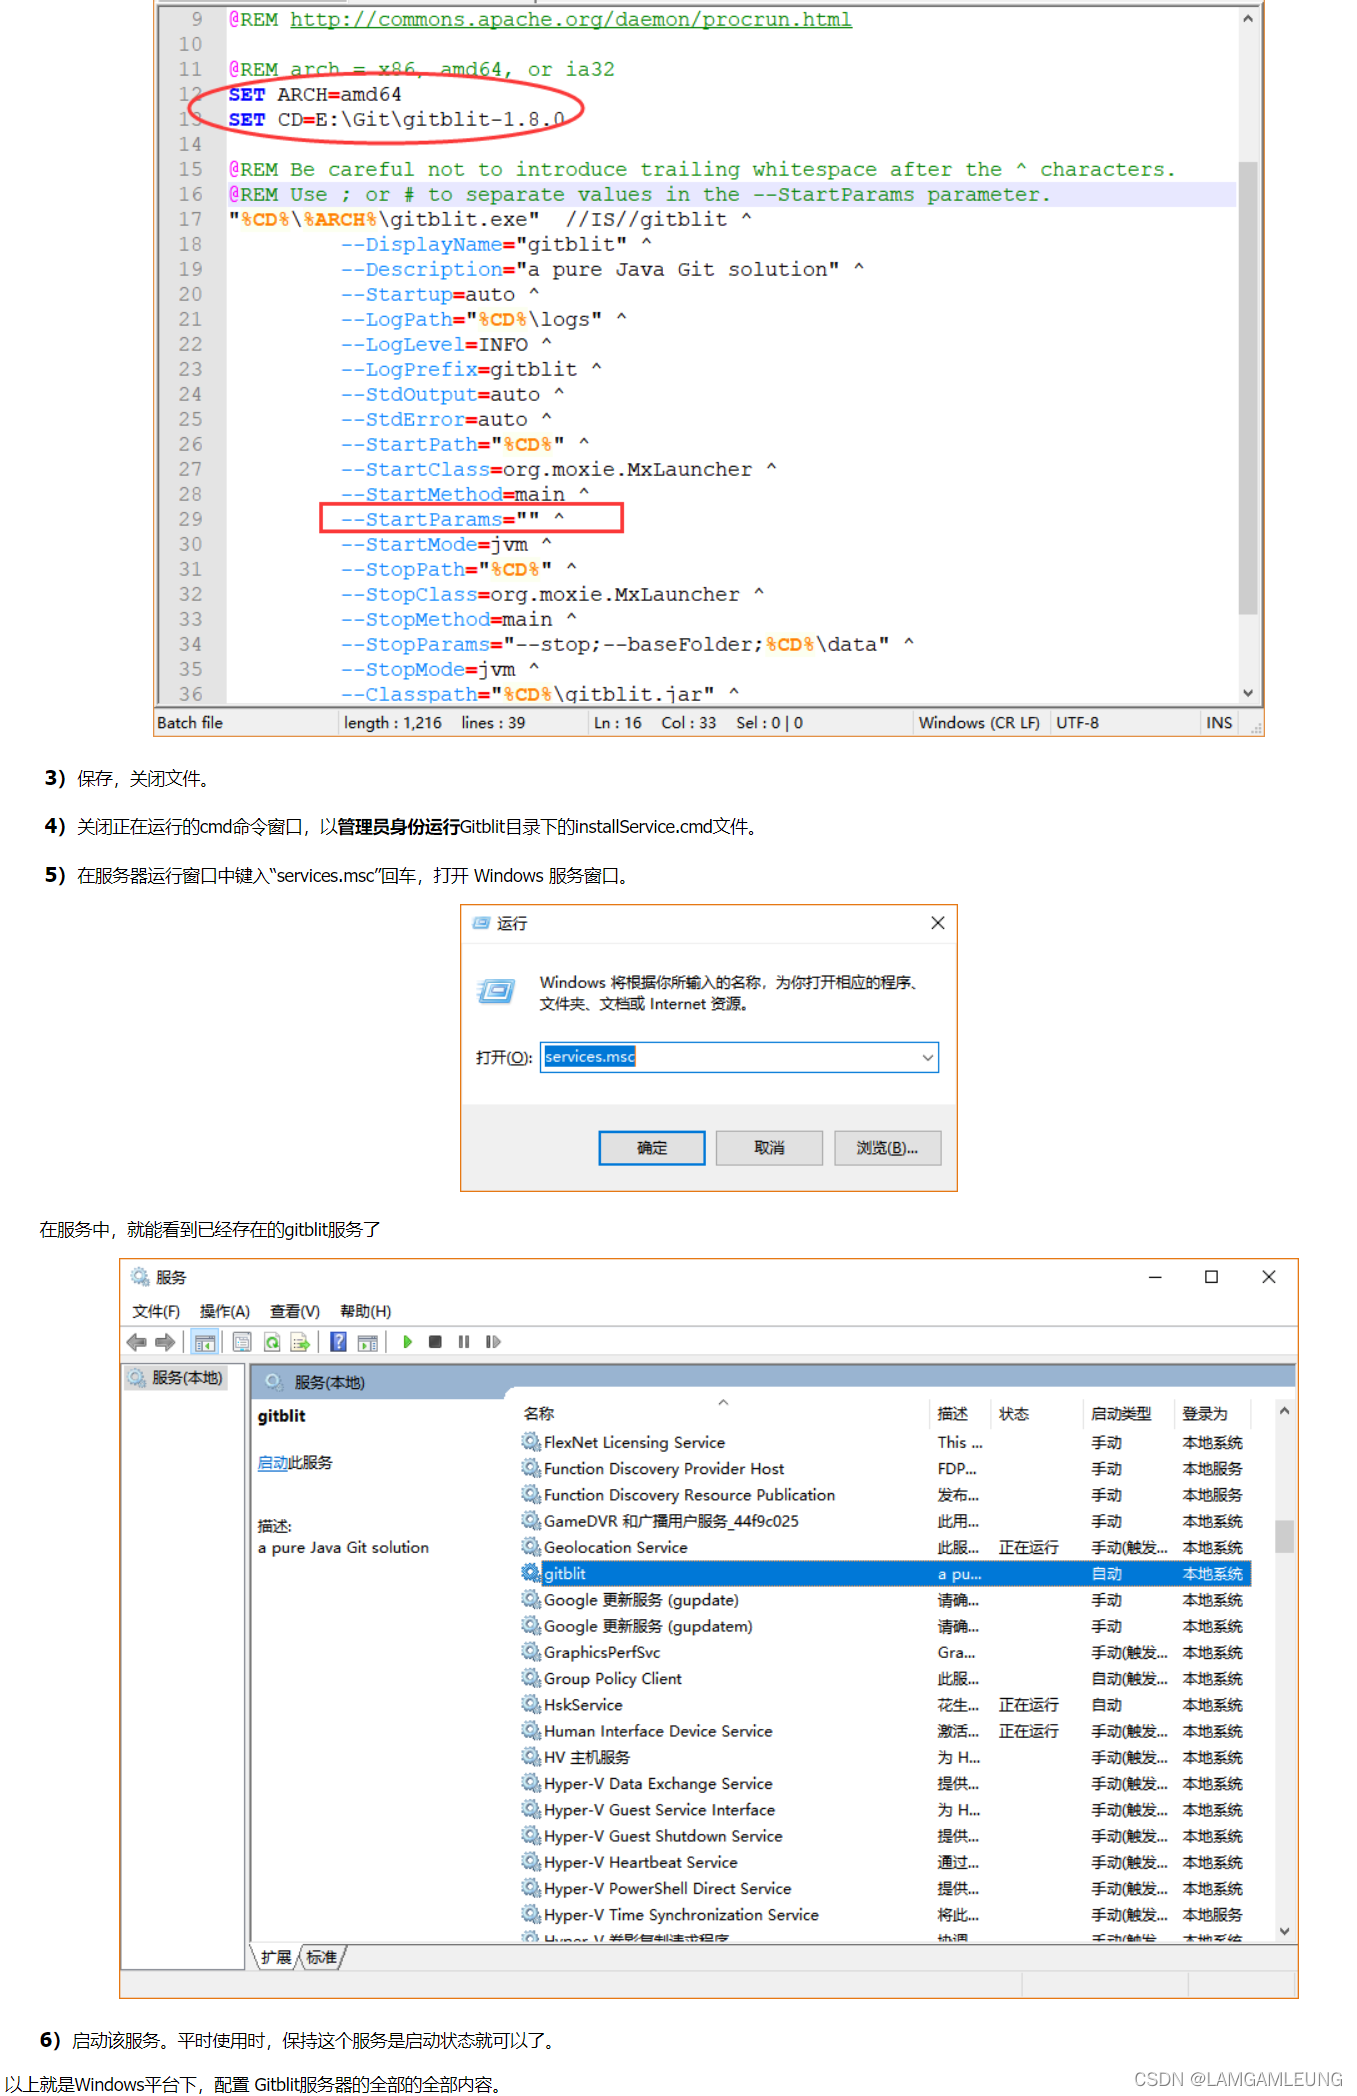Click the gear icon in 服务(本地) header
The width and height of the screenshot is (1357, 2096).
click(274, 1382)
